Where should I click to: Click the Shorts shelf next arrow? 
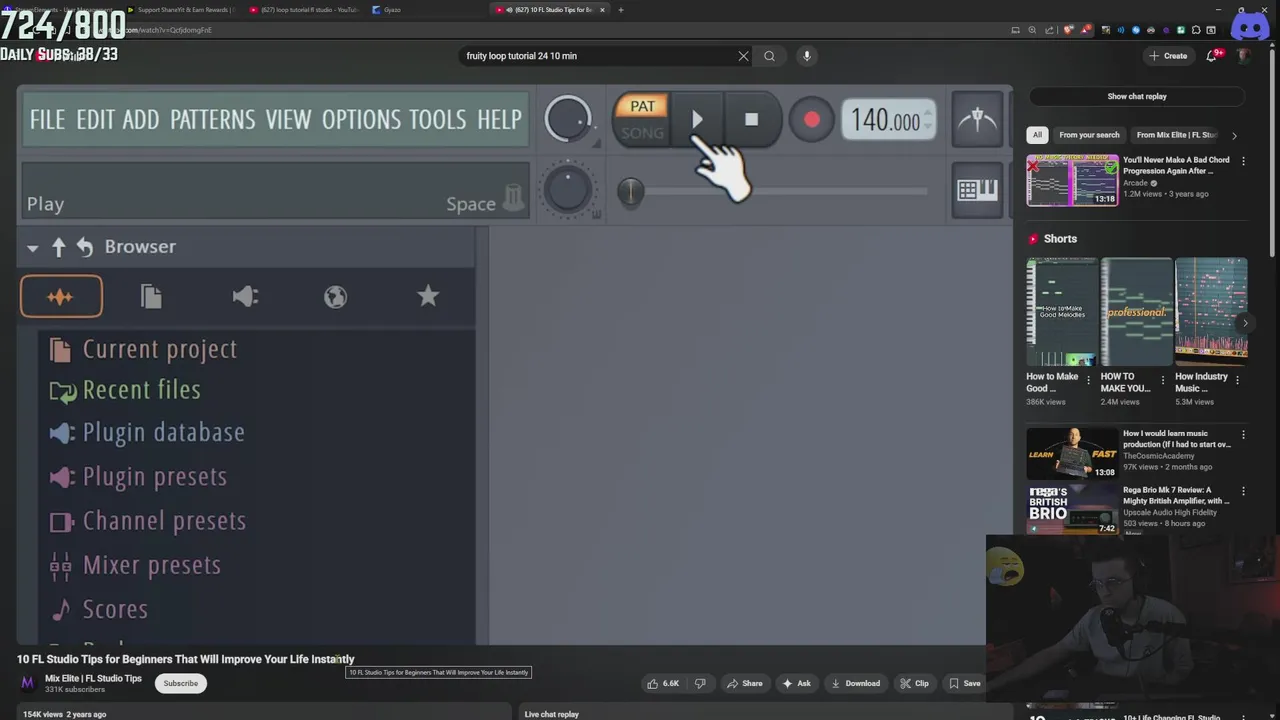click(x=1245, y=323)
